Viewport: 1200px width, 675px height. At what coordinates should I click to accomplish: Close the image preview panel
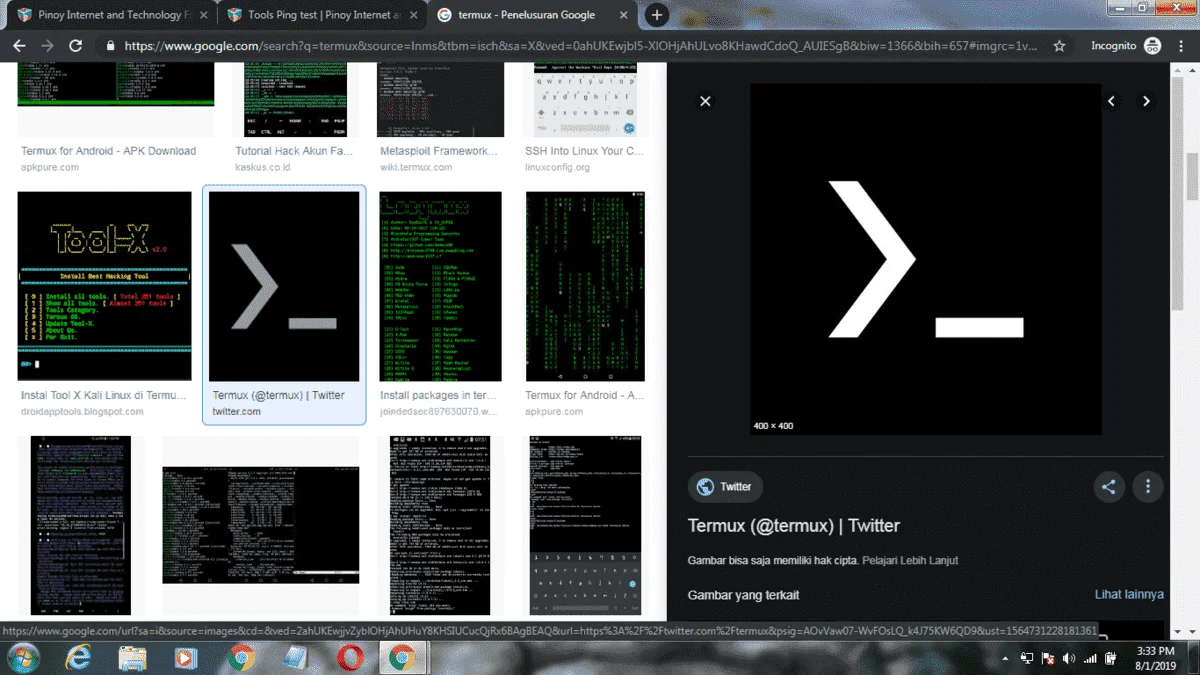coord(705,101)
